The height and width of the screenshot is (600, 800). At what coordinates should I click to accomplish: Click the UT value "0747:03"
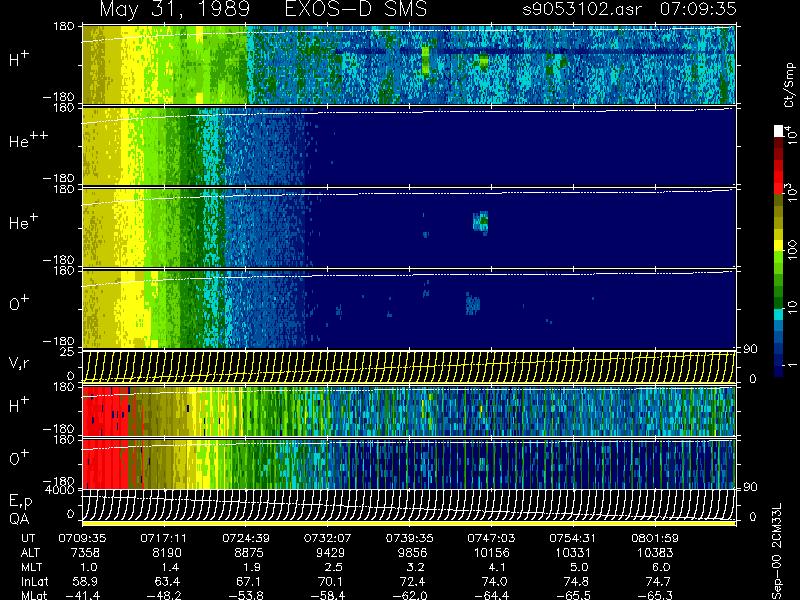491,538
